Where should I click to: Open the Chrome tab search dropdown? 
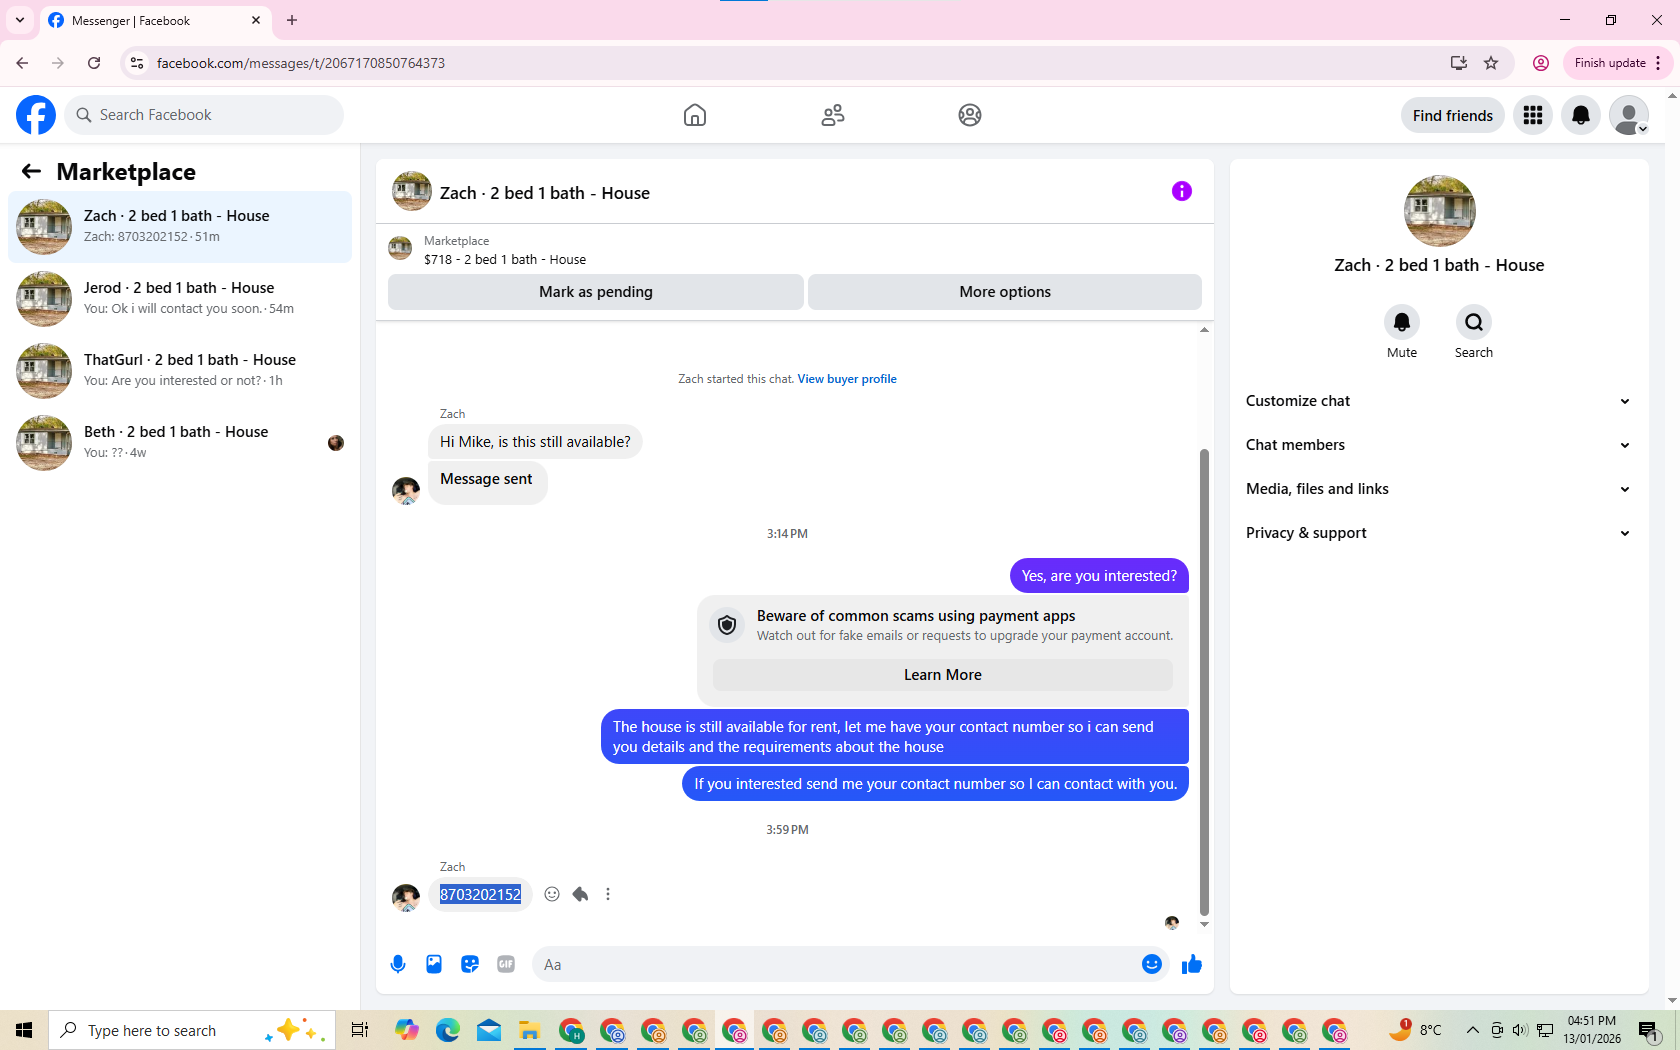point(20,20)
